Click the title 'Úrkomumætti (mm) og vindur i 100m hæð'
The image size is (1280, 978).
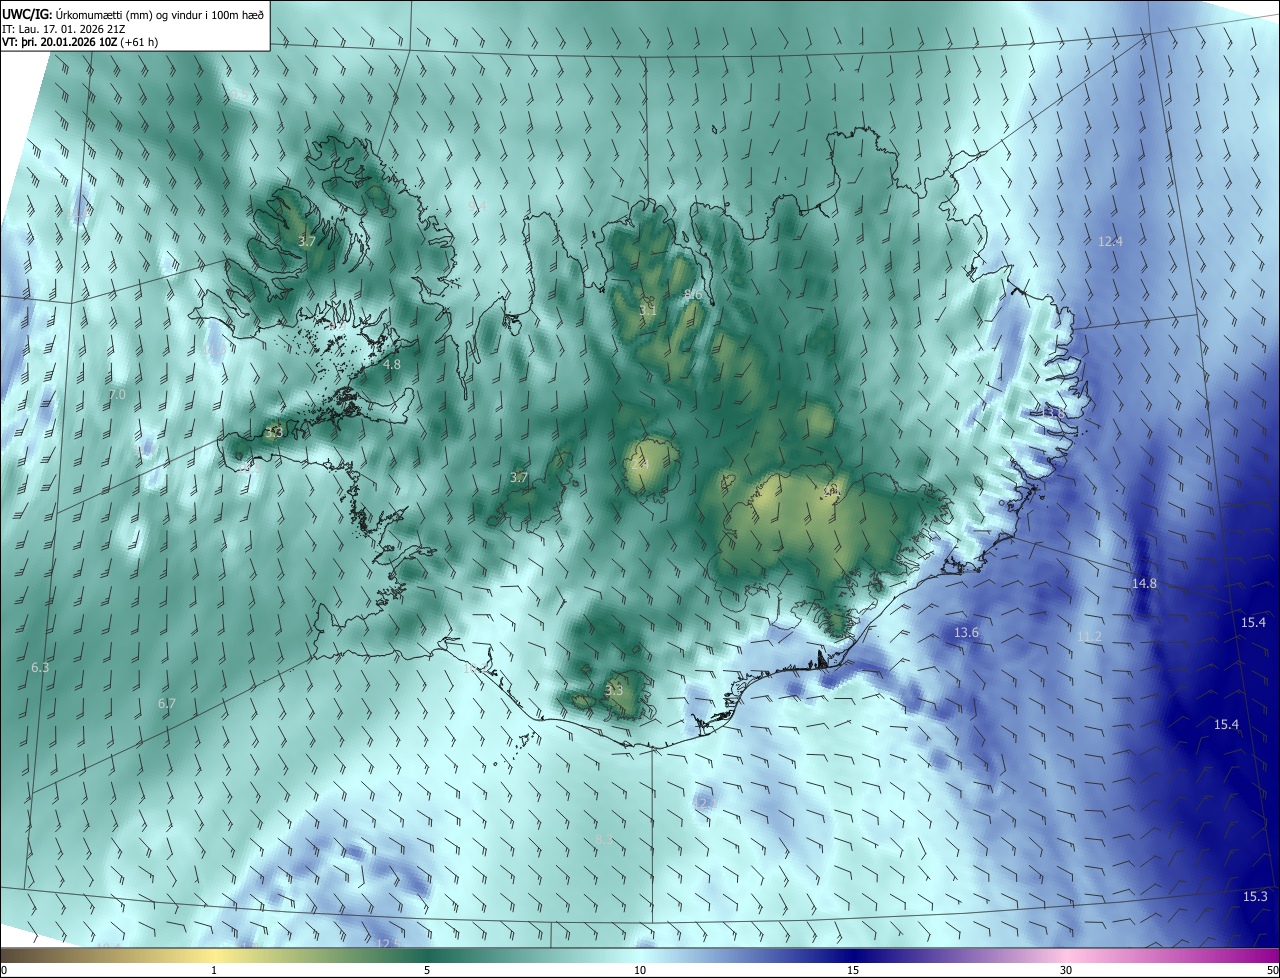[158, 14]
